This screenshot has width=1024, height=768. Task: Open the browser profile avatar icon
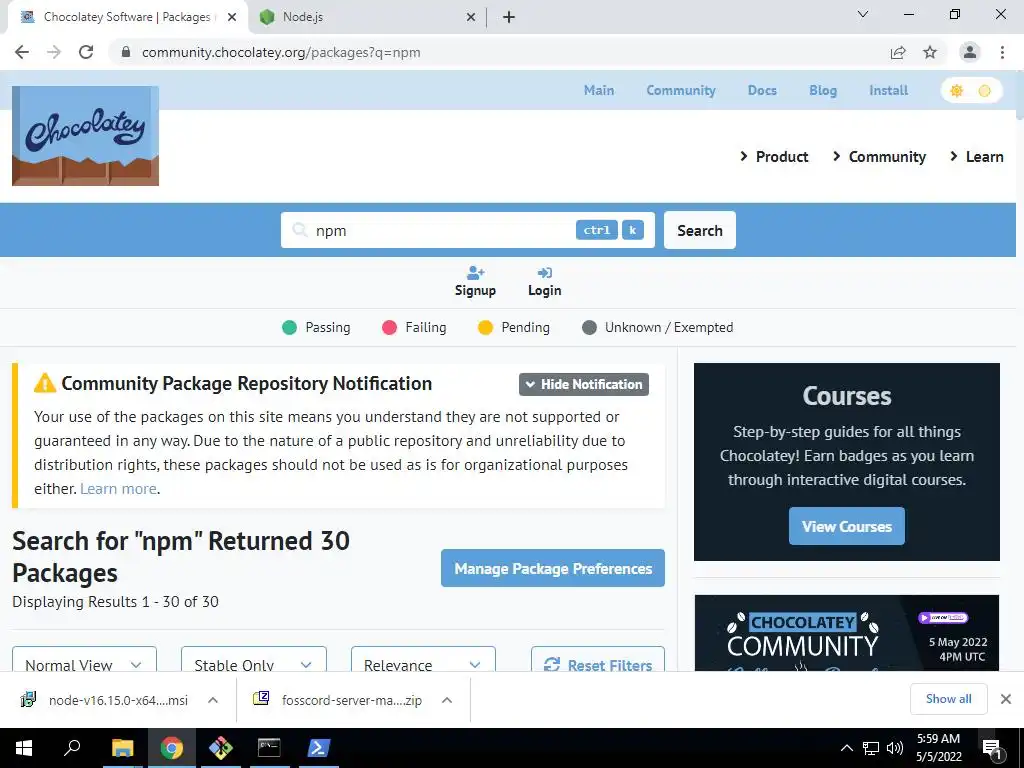[x=970, y=52]
